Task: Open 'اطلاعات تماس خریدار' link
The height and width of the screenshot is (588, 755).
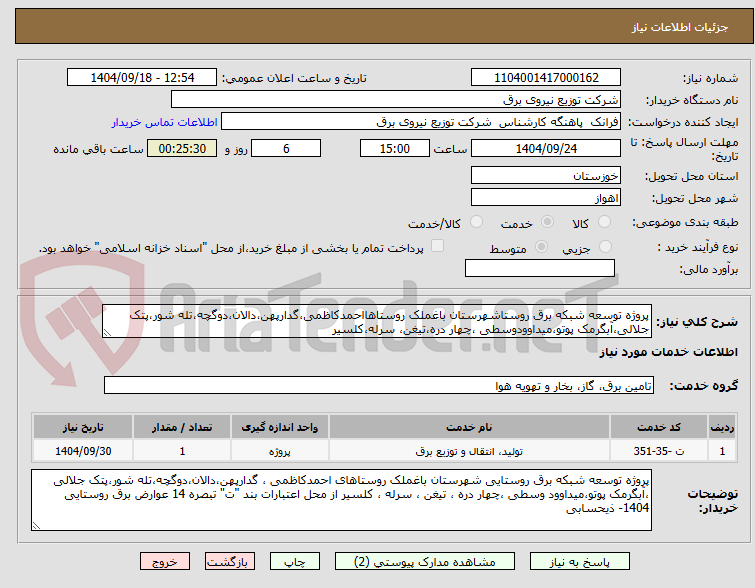Action: pyautogui.click(x=165, y=122)
